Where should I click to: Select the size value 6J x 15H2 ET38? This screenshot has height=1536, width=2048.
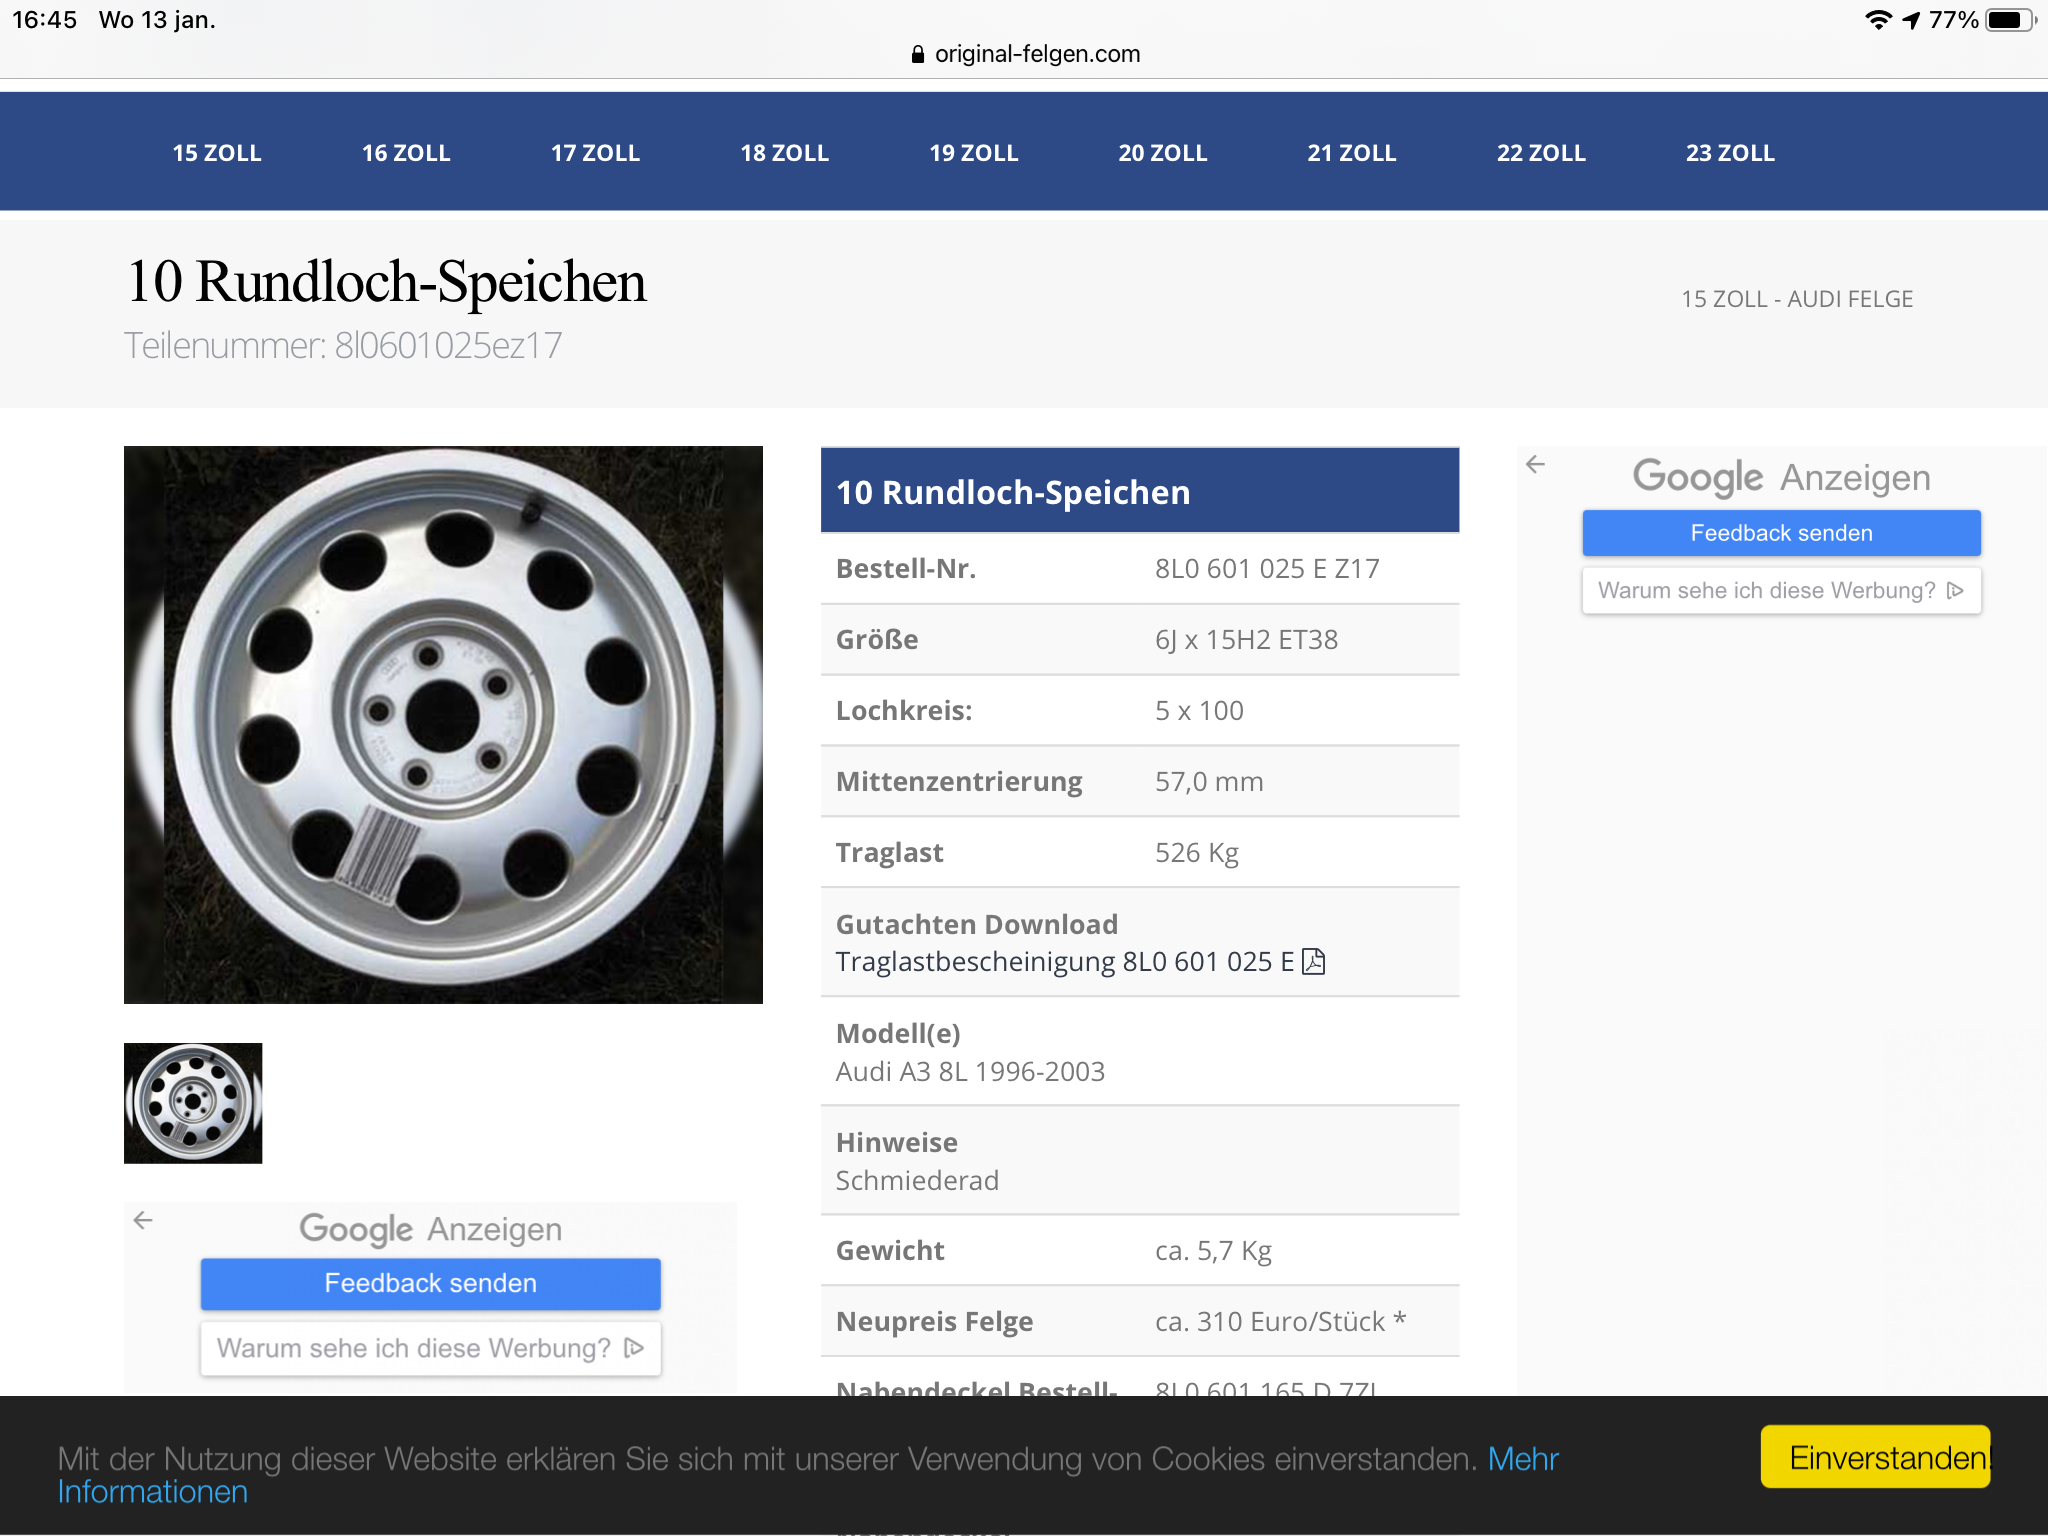click(x=1246, y=640)
